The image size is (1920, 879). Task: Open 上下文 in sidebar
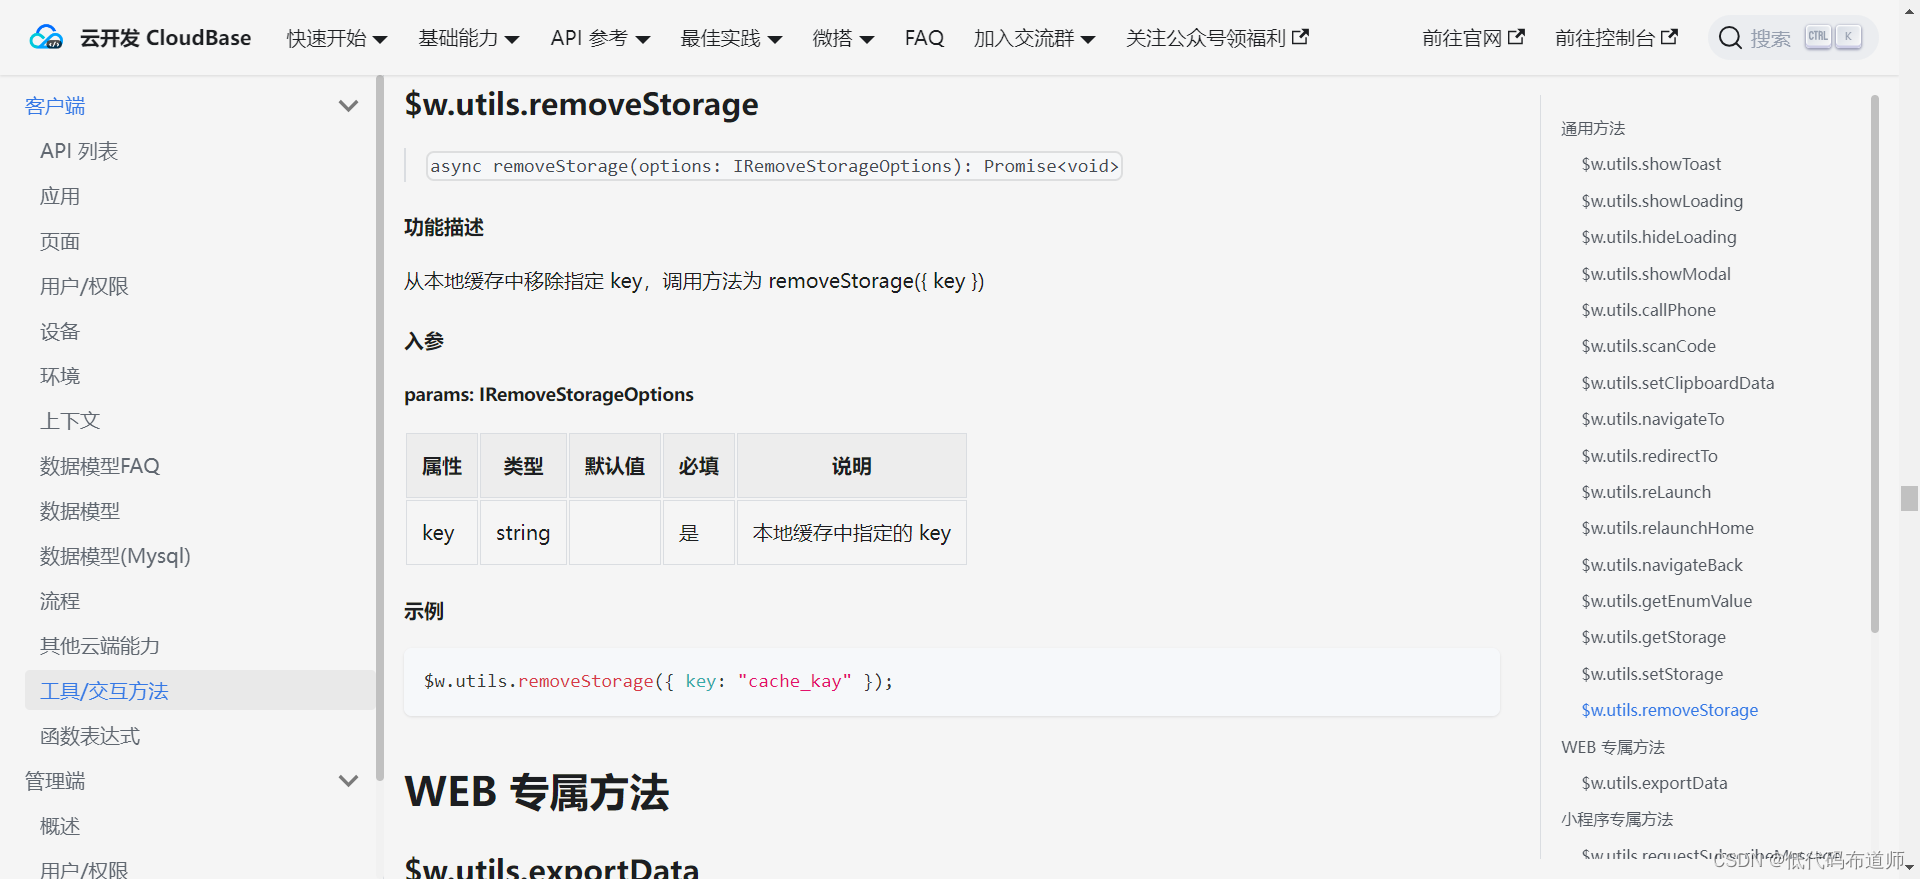point(70,421)
